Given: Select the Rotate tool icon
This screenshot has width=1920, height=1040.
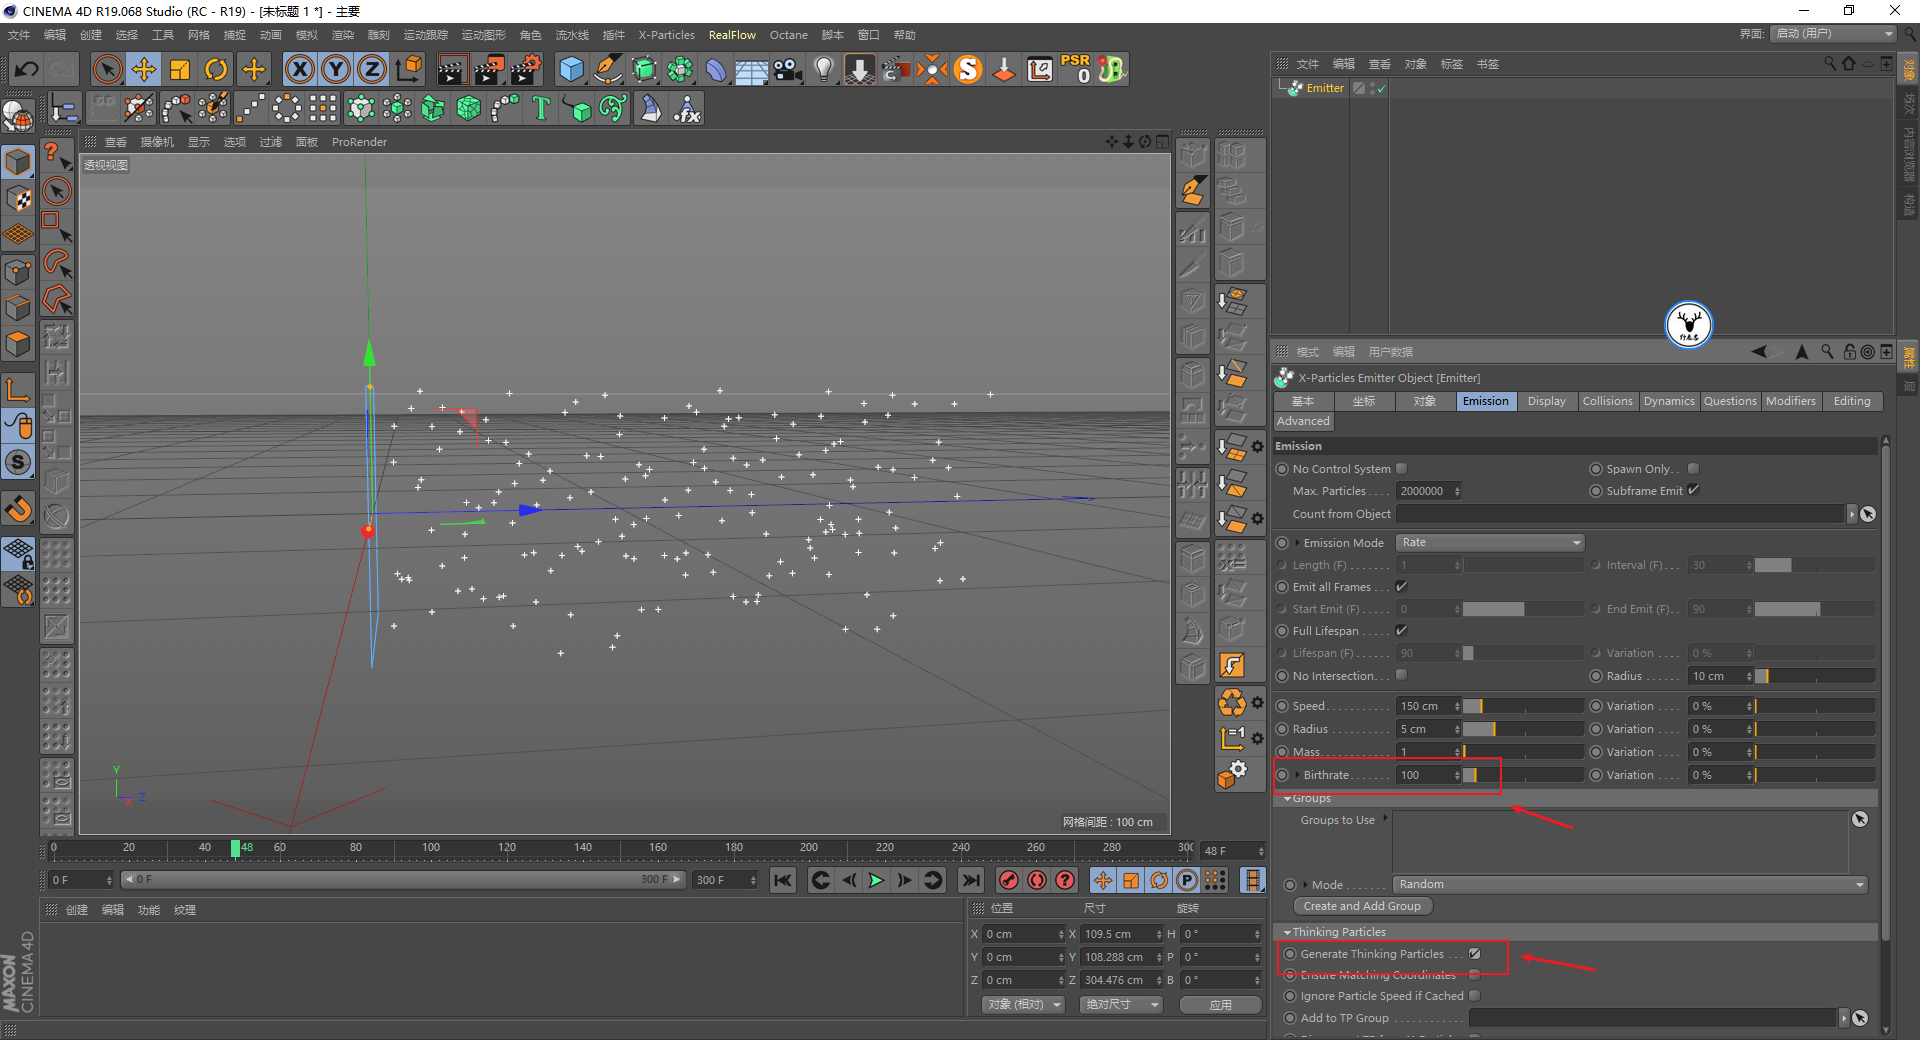Looking at the screenshot, I should [216, 69].
